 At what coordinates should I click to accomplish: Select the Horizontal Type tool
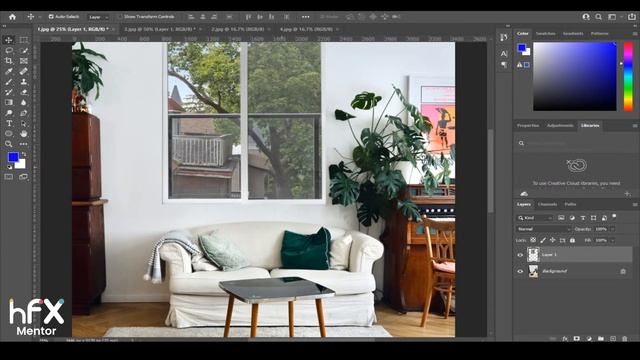tap(9, 123)
